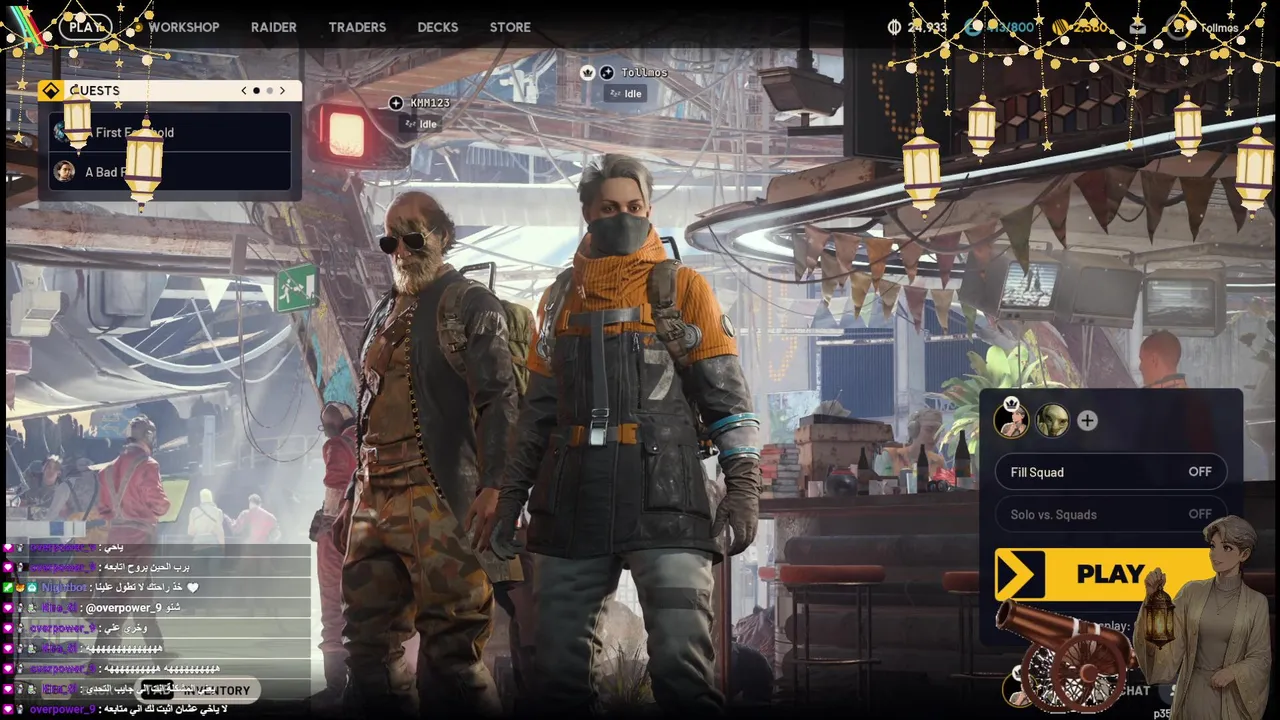Image resolution: width=1280 pixels, height=720 pixels.
Task: Click the green emergency exit sign
Action: click(296, 288)
